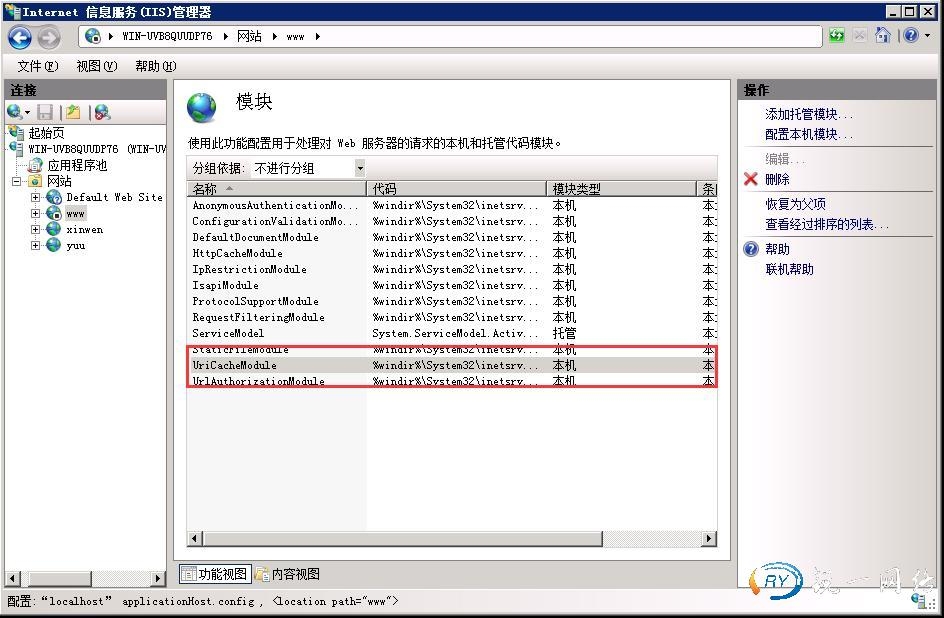Click the Delete connection icon in Connections toolbar
944x618 pixels.
[102, 113]
